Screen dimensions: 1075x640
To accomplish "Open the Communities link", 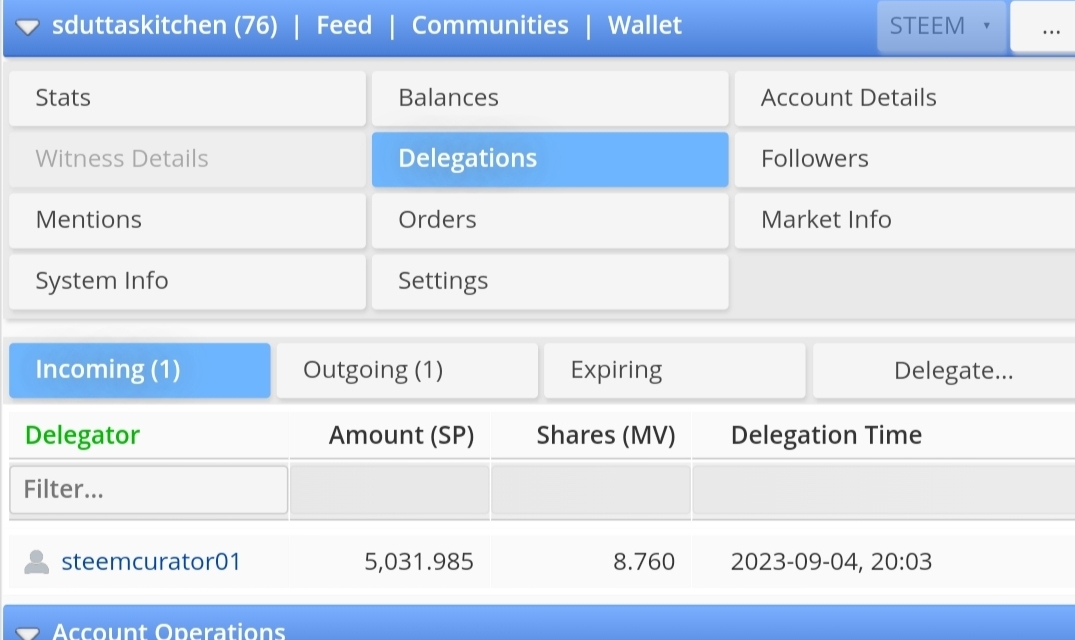I will point(490,25).
